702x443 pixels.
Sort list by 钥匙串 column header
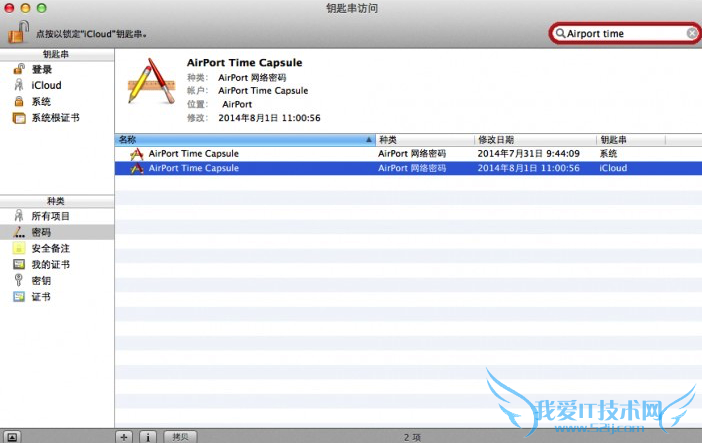tap(631, 140)
